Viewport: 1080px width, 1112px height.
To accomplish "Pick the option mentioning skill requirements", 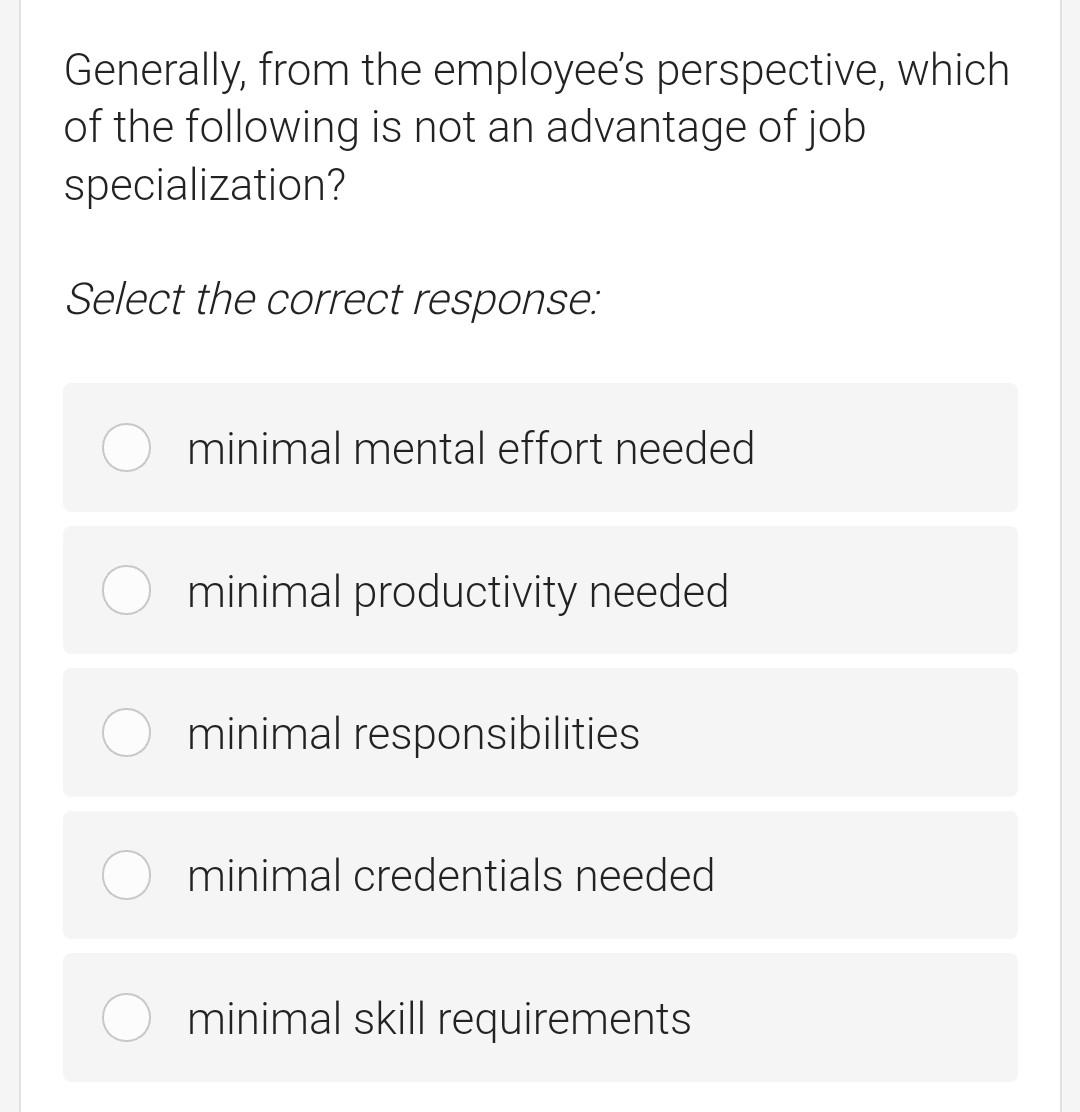I will tap(438, 1018).
